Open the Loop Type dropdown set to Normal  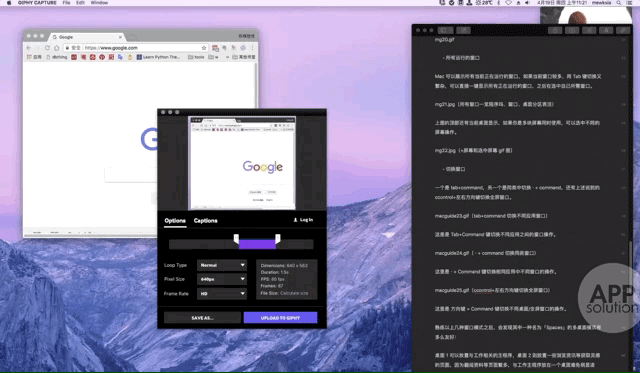pyautogui.click(x=222, y=265)
